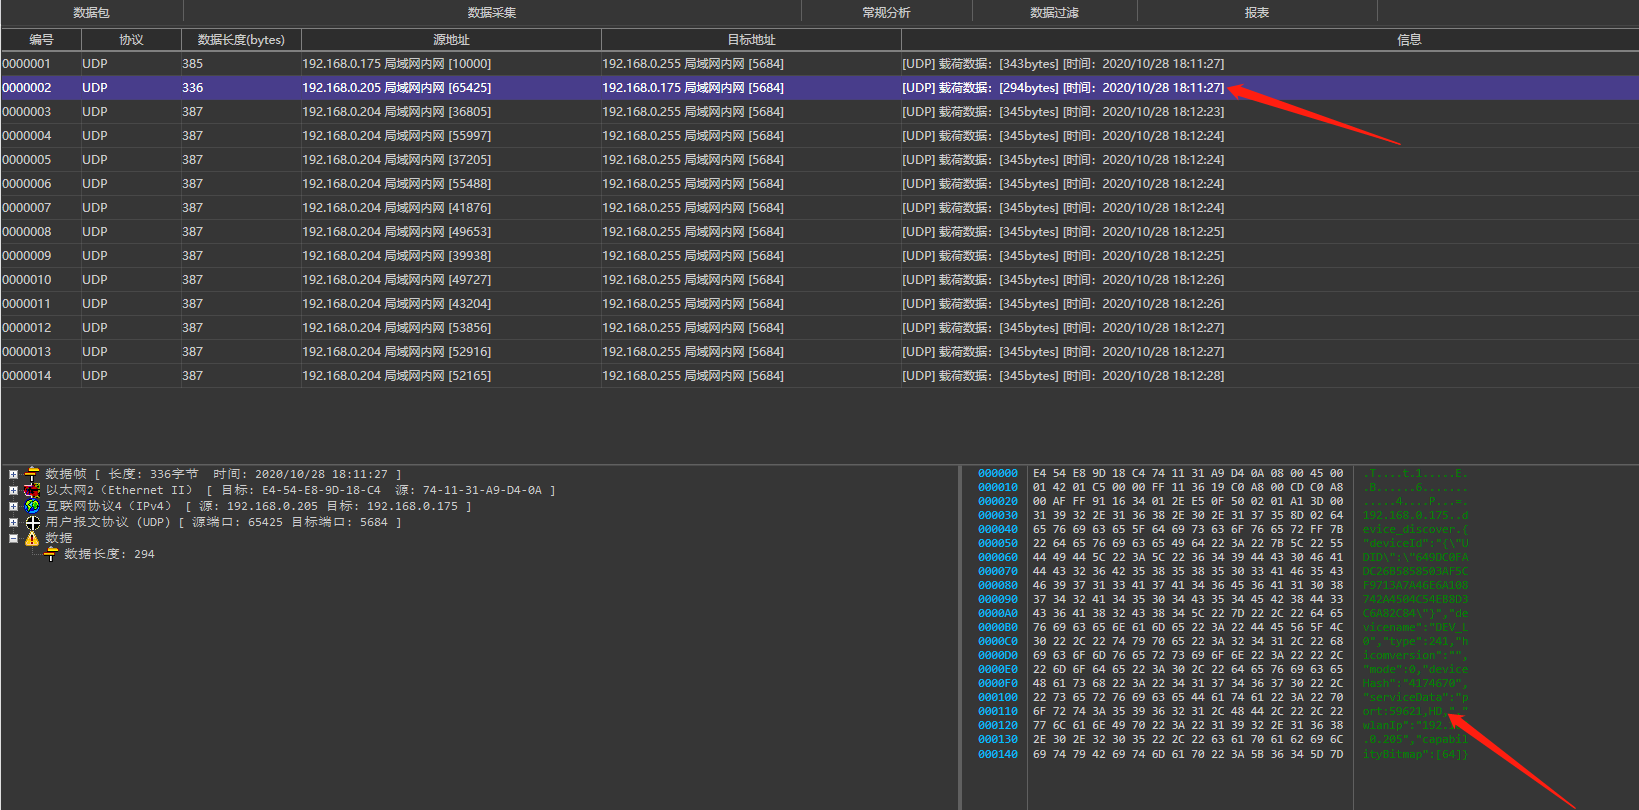This screenshot has height=810, width=1639.
Task: Click data length 336 cell
Action: (x=192, y=88)
